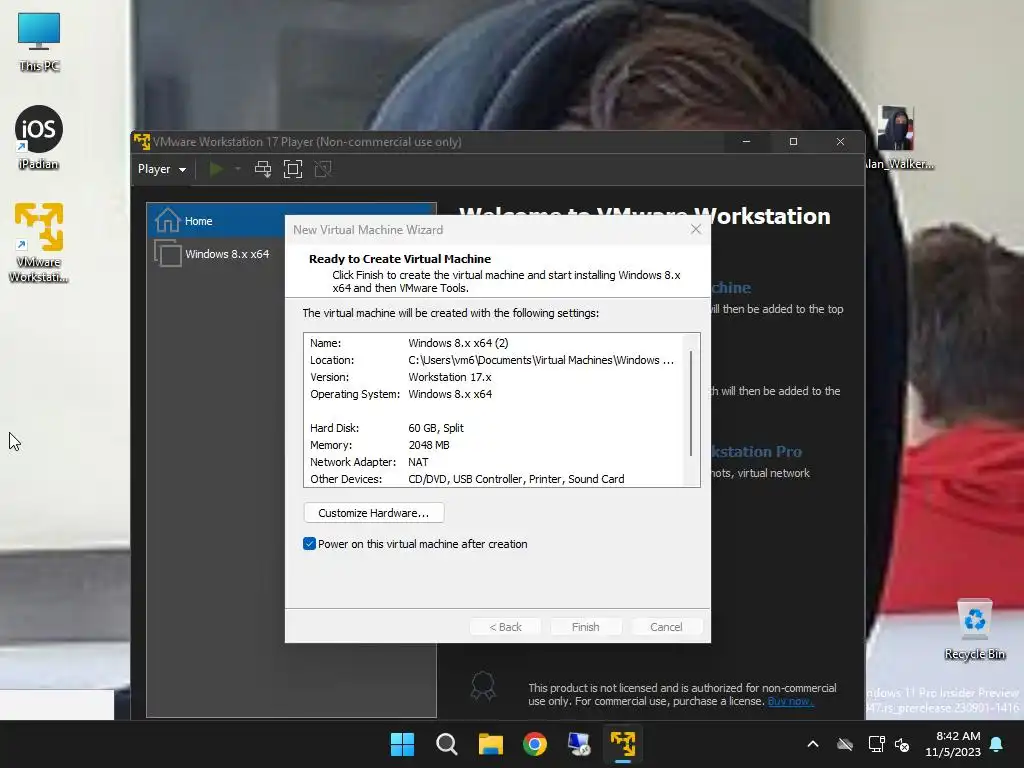Viewport: 1024px width, 768px height.
Task: Open File Explorer from taskbar
Action: [x=490, y=744]
